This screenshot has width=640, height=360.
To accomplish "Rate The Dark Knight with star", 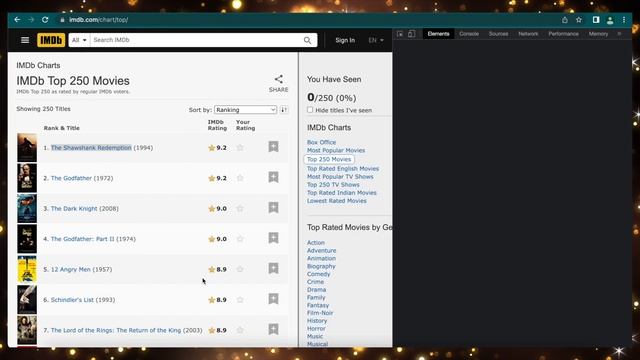I will (x=240, y=209).
